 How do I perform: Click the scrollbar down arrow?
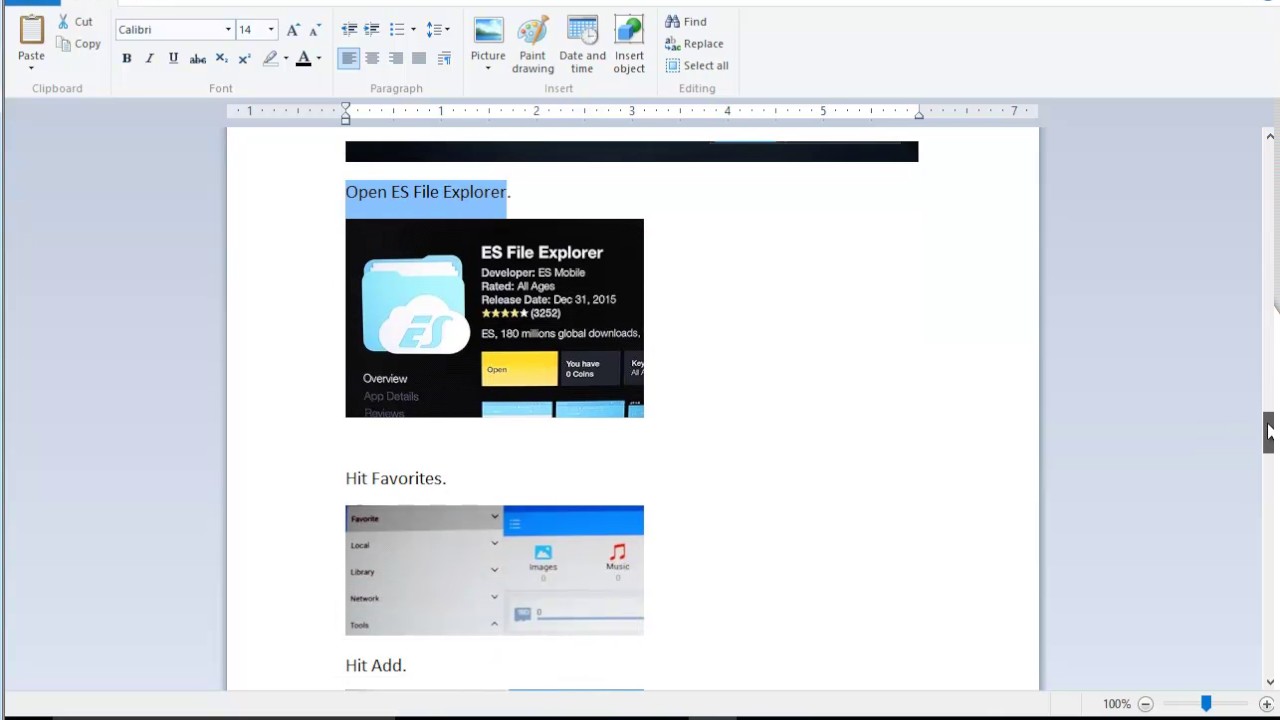[1270, 683]
